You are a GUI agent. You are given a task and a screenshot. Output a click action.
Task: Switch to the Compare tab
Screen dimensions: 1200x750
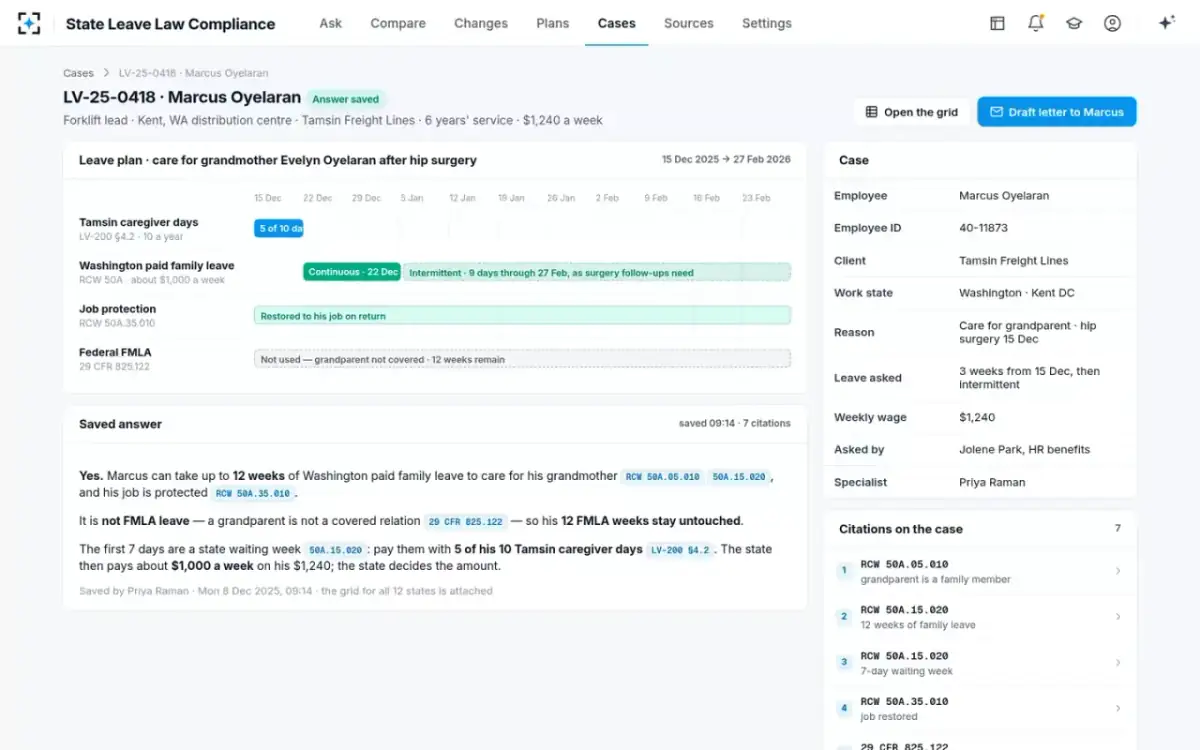(x=398, y=23)
